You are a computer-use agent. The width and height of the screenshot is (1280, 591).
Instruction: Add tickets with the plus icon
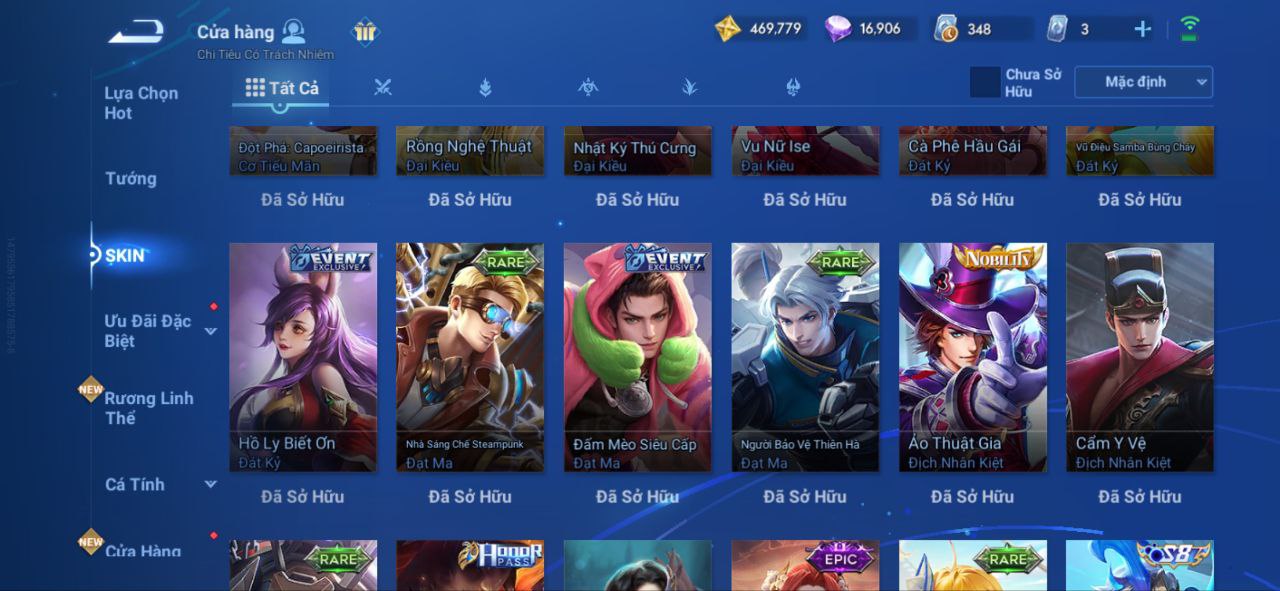[1142, 29]
